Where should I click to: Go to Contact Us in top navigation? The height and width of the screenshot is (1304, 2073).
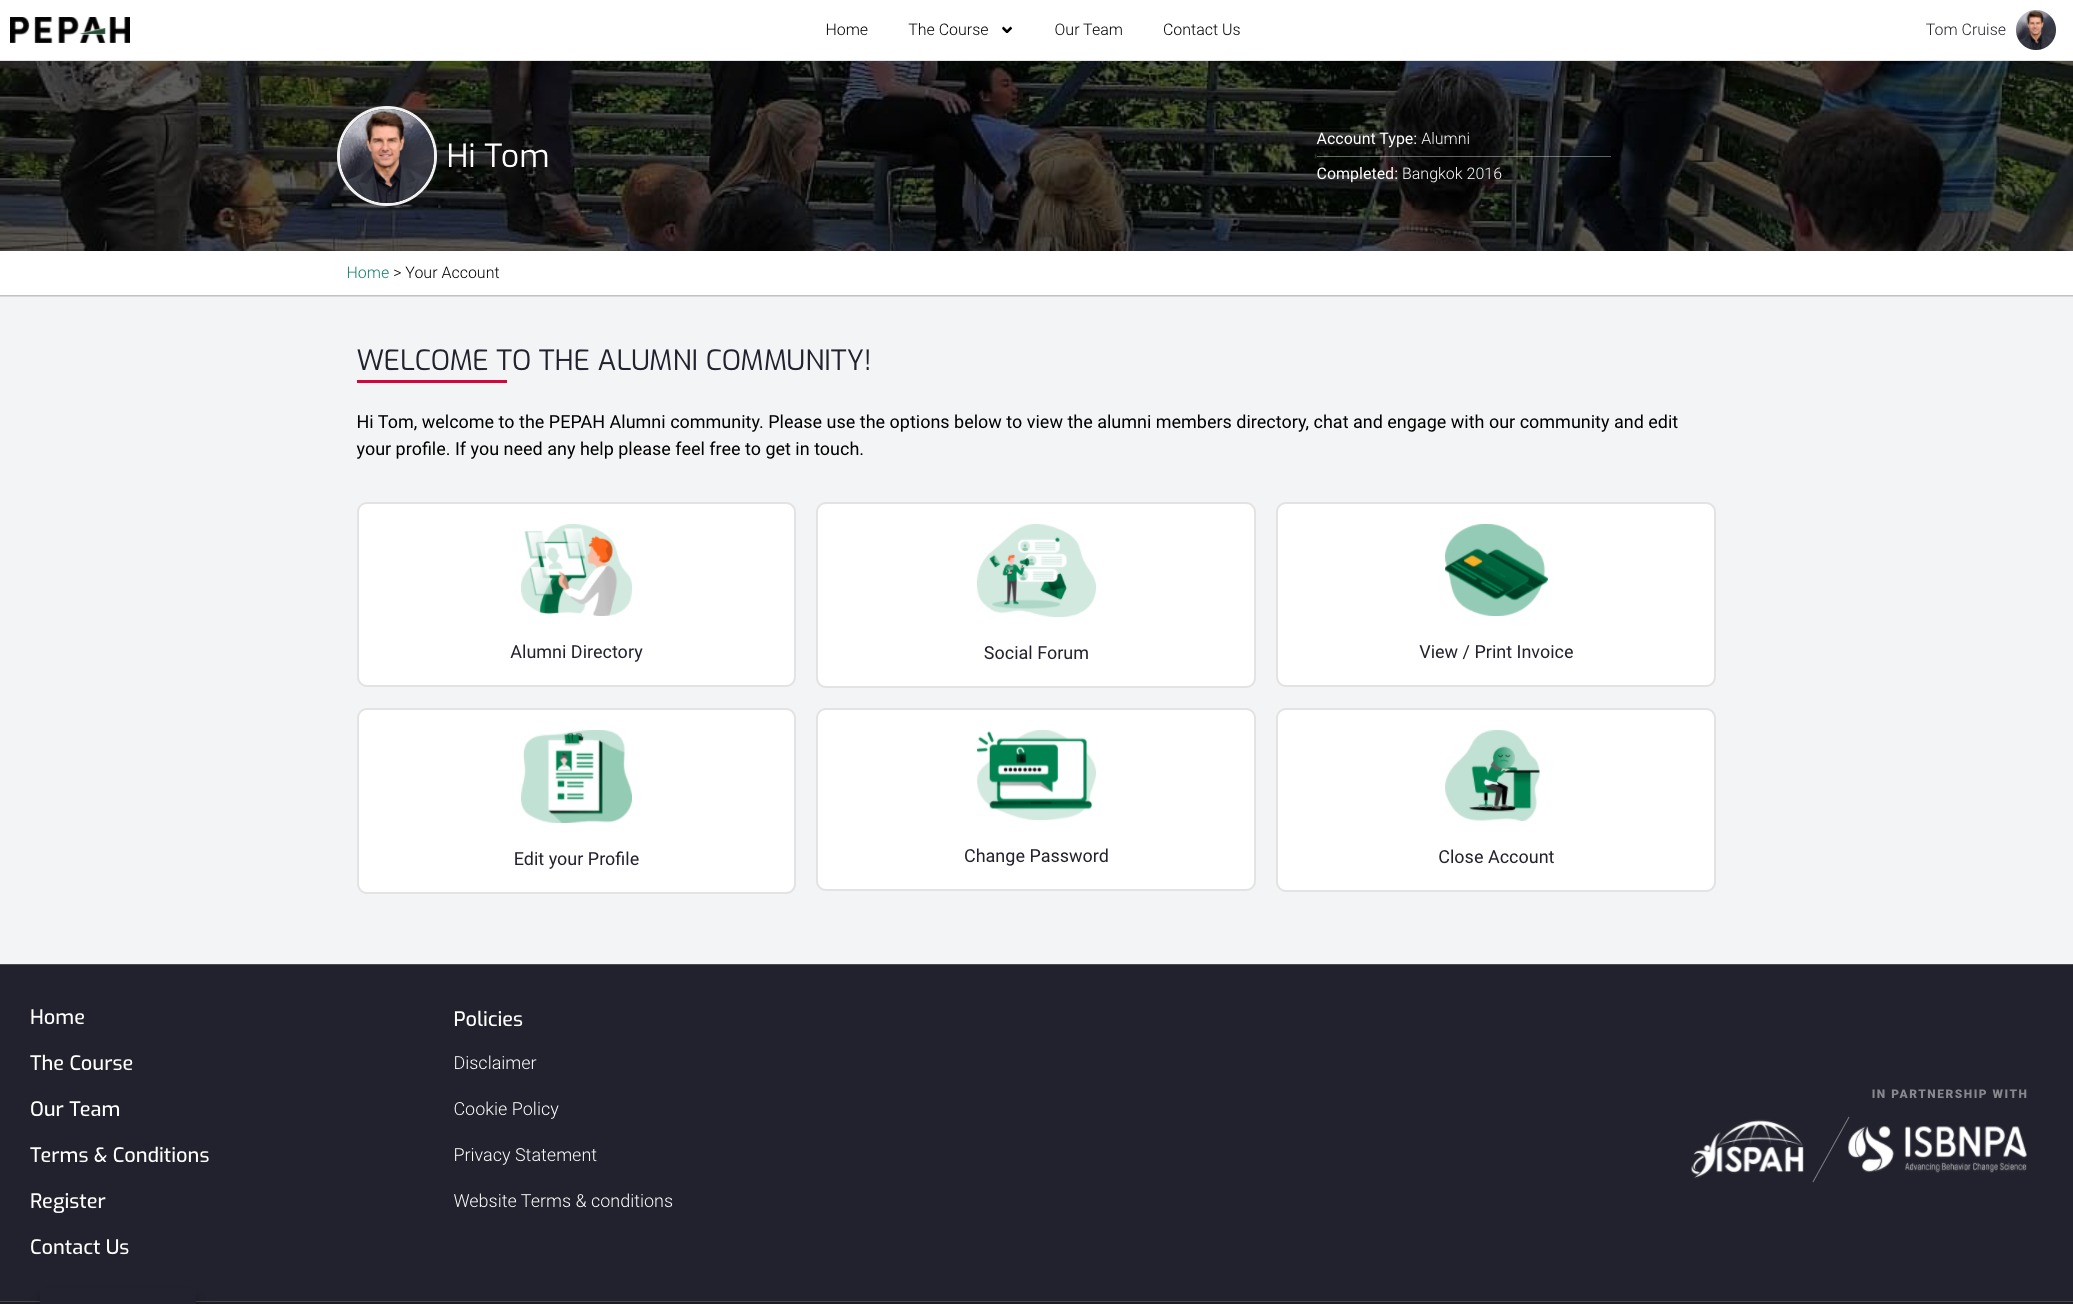pos(1201,30)
